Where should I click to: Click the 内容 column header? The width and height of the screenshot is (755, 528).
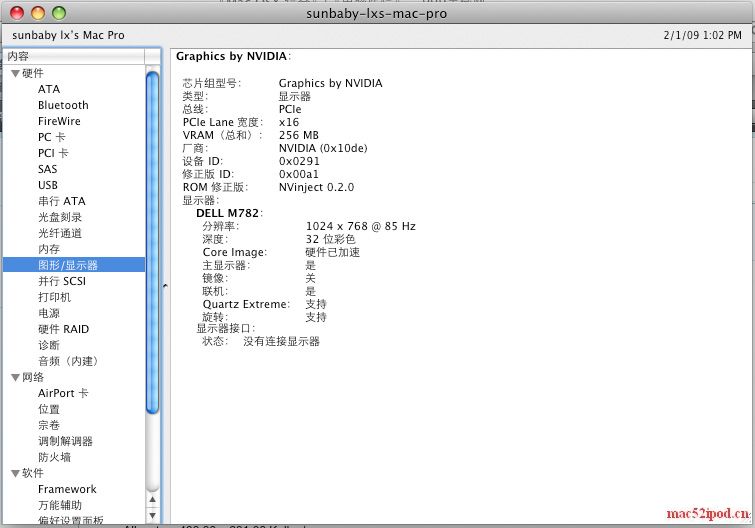(x=74, y=56)
